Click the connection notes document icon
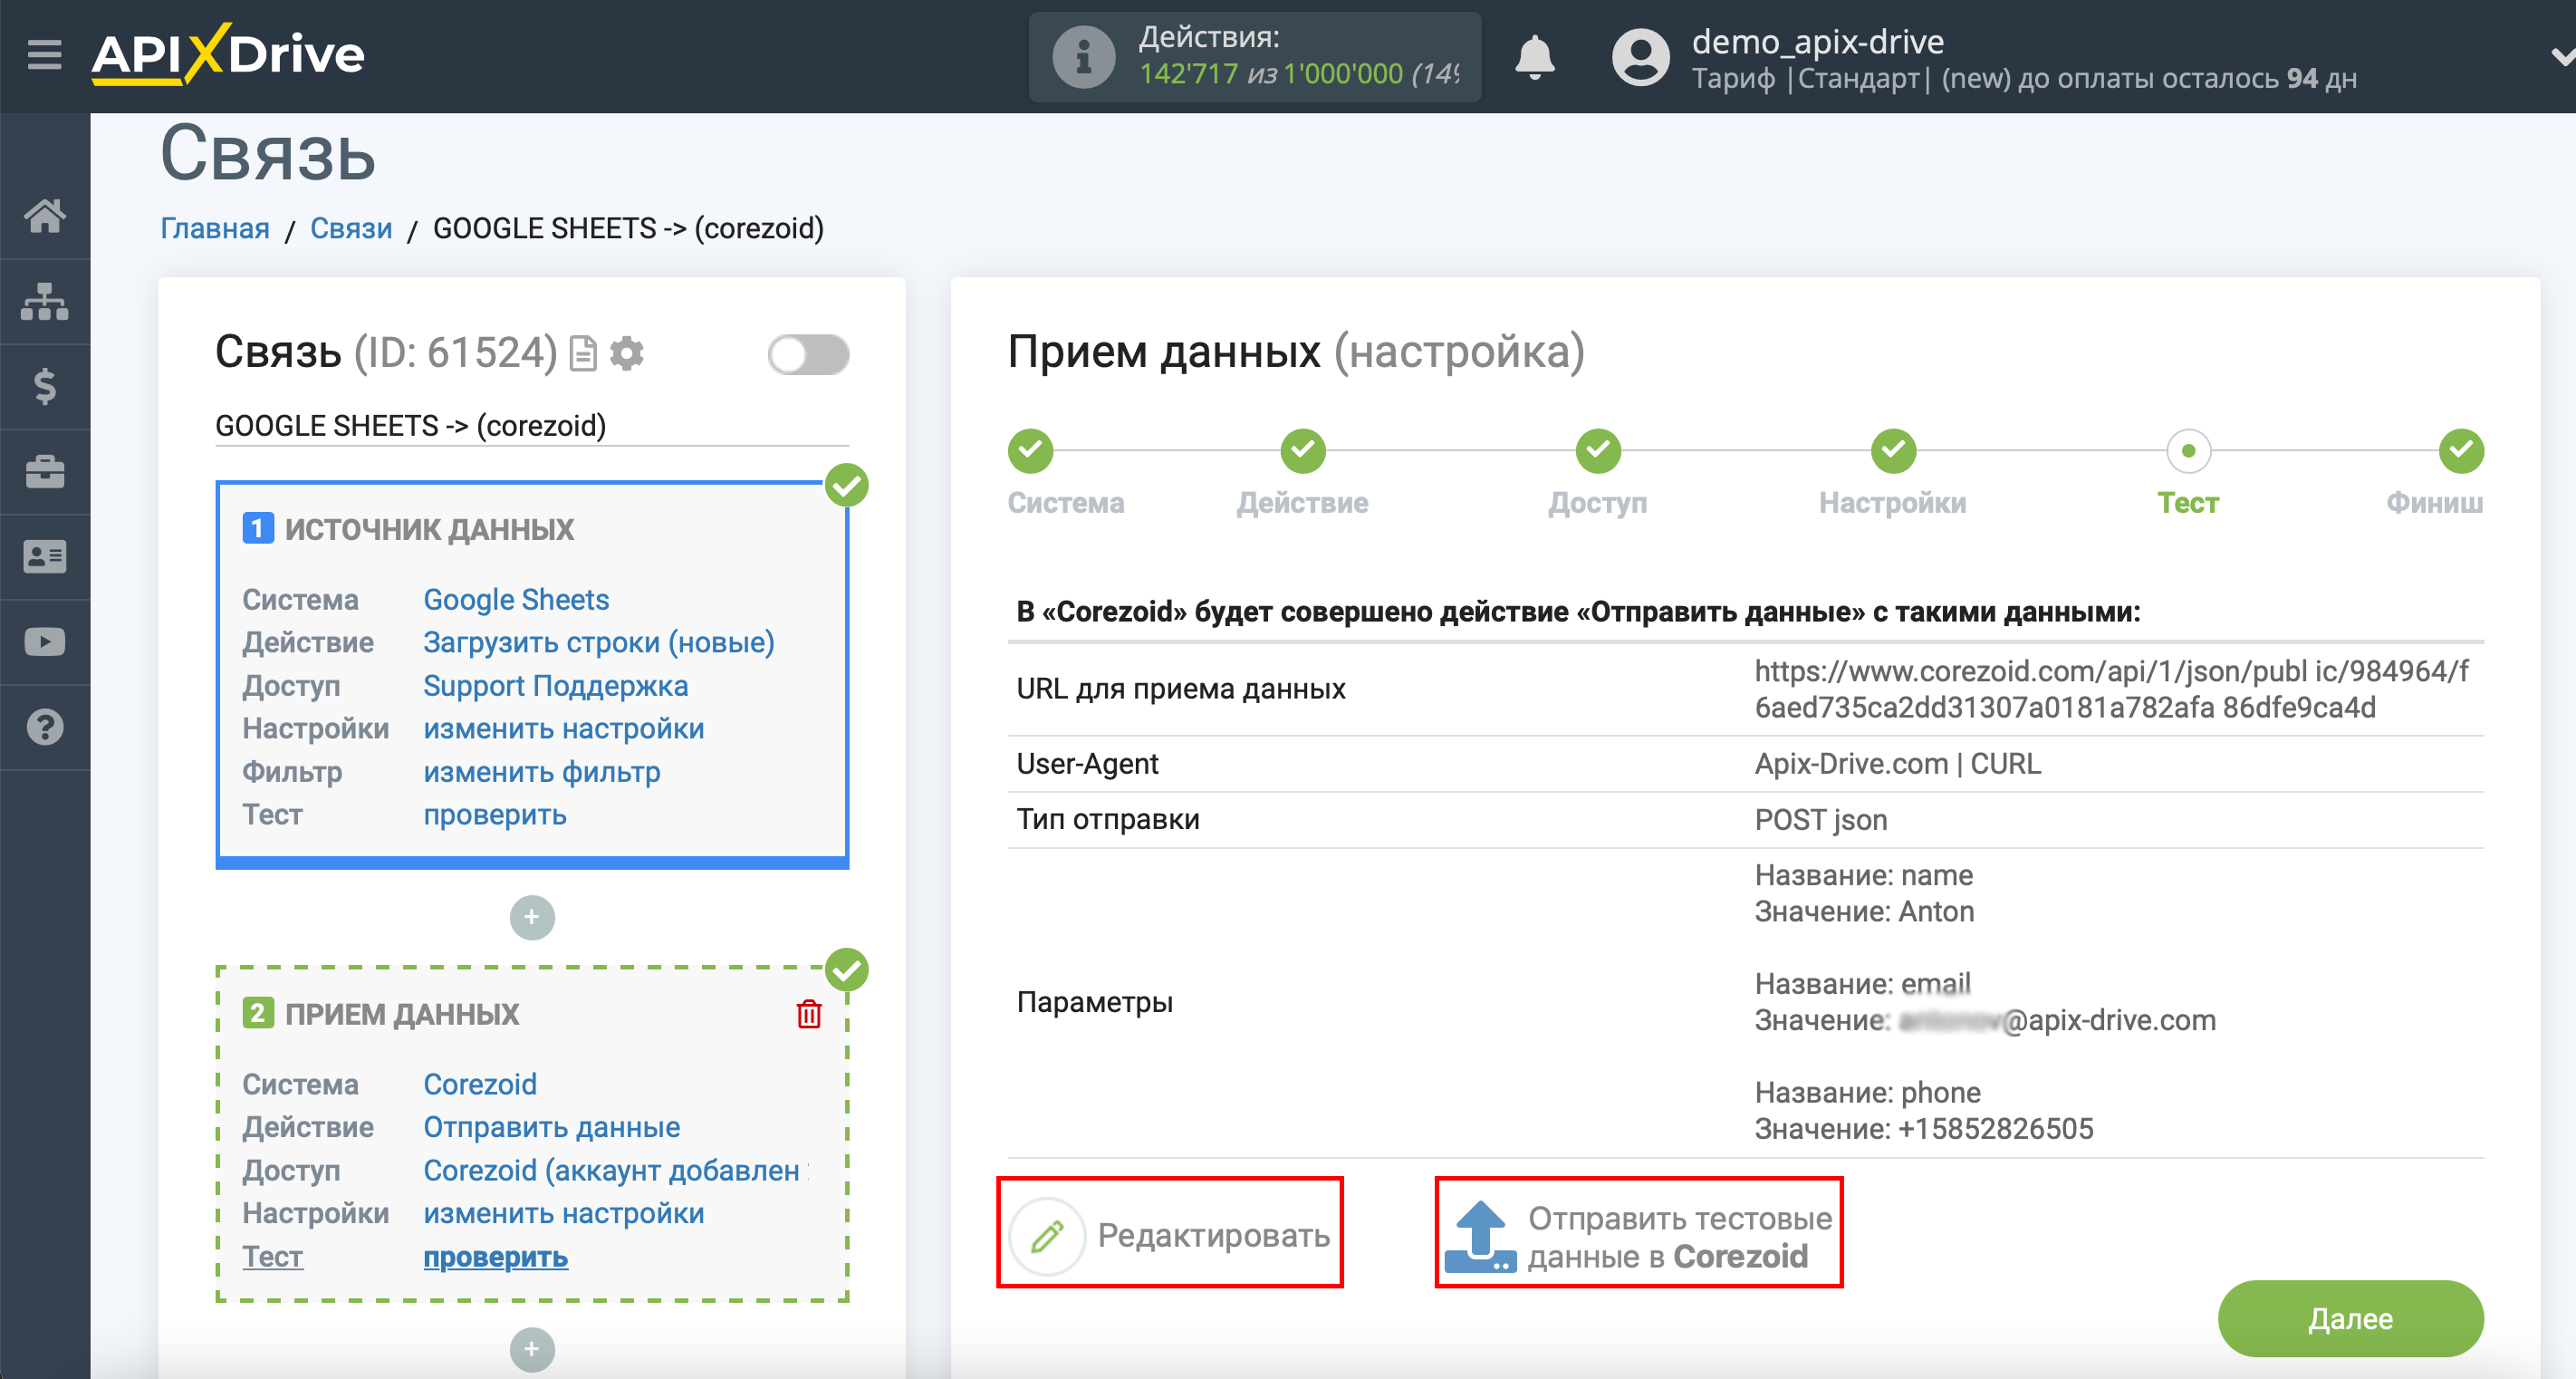 click(x=582, y=353)
